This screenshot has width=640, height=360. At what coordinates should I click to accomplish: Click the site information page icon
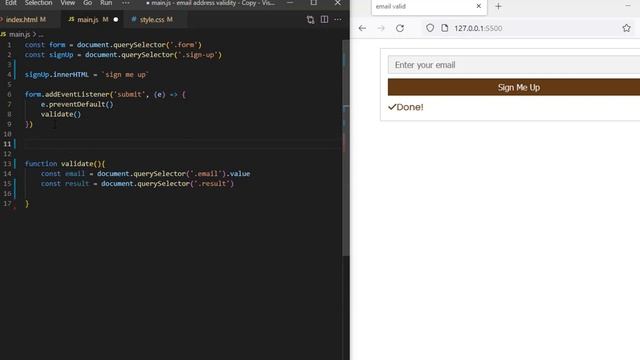pos(444,28)
